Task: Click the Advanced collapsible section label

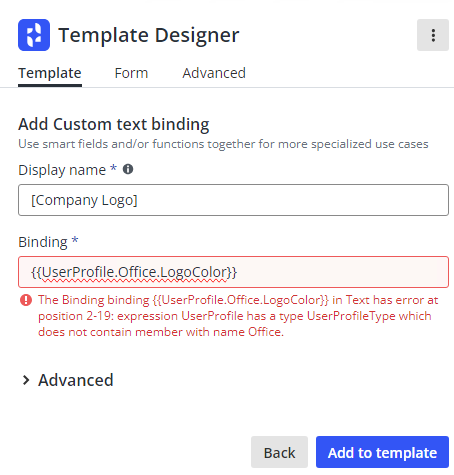Action: pyautogui.click(x=76, y=380)
